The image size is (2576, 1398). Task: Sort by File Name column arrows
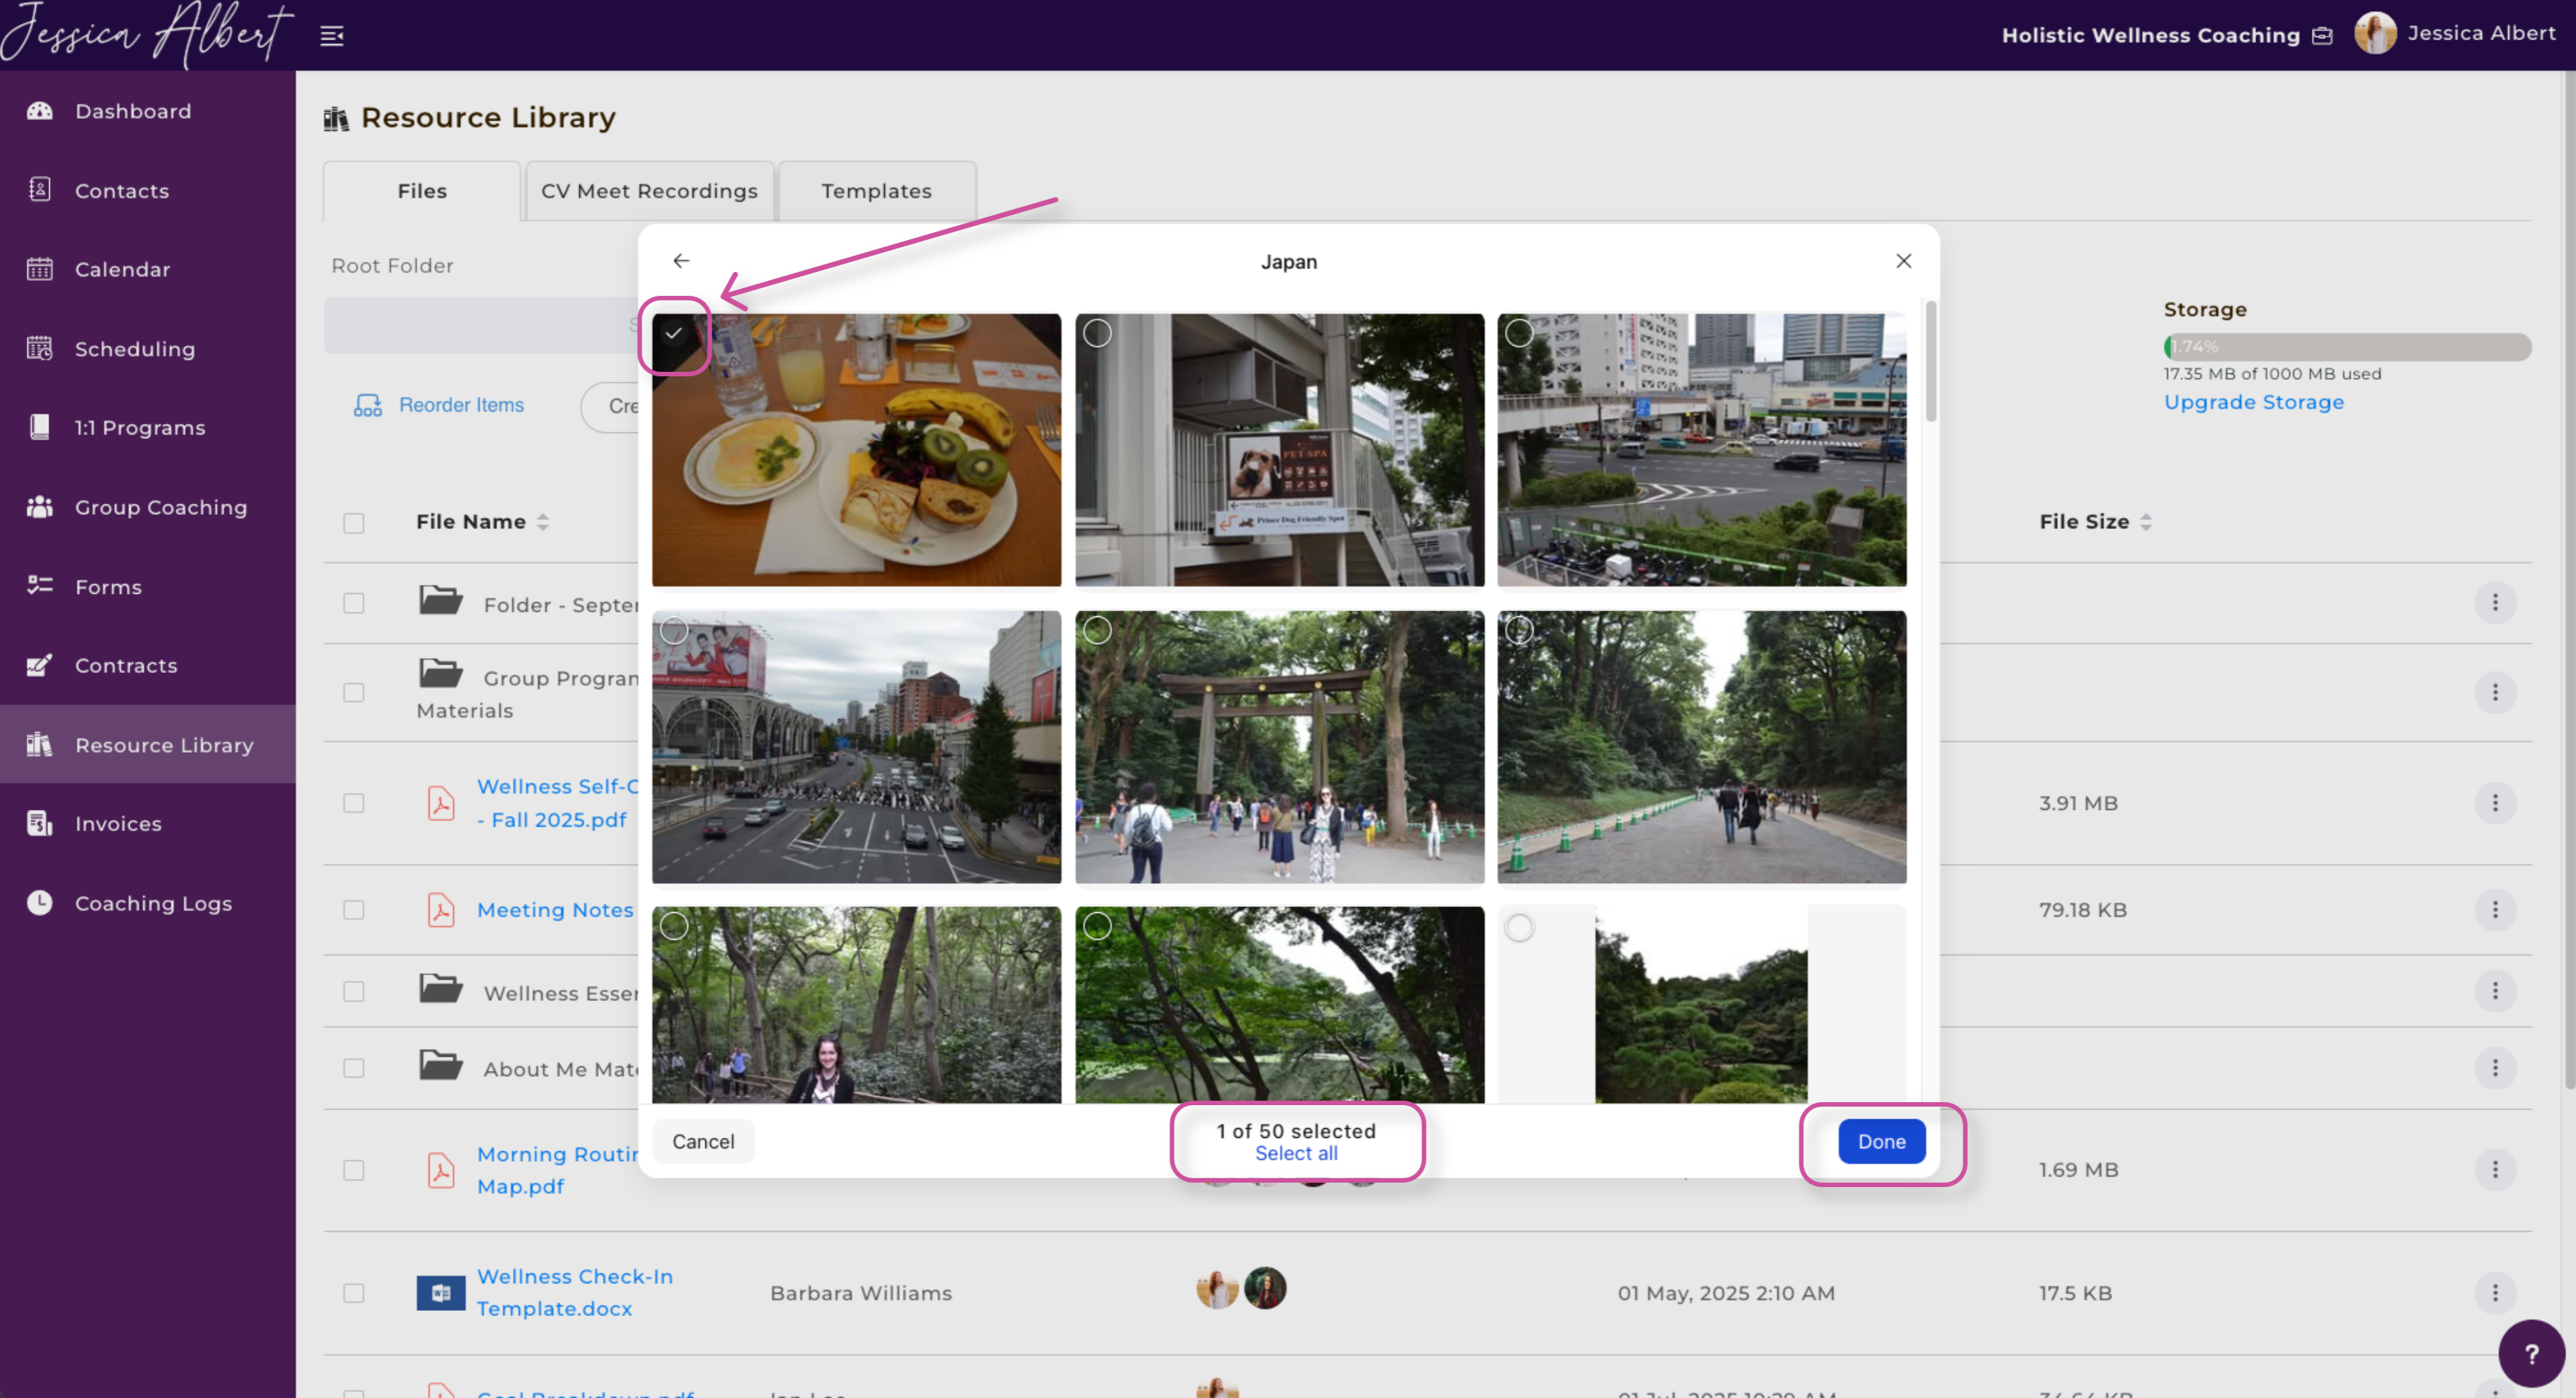point(543,522)
